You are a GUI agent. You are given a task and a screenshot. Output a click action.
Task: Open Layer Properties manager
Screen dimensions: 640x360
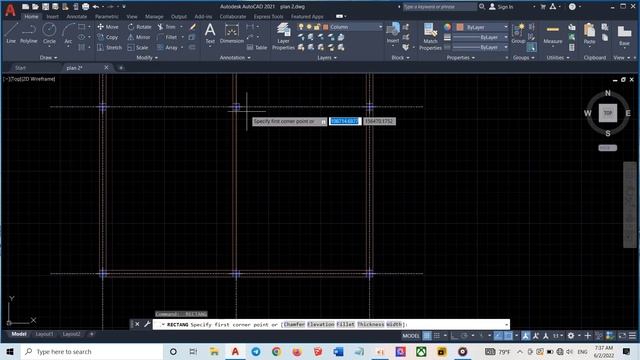pos(283,36)
